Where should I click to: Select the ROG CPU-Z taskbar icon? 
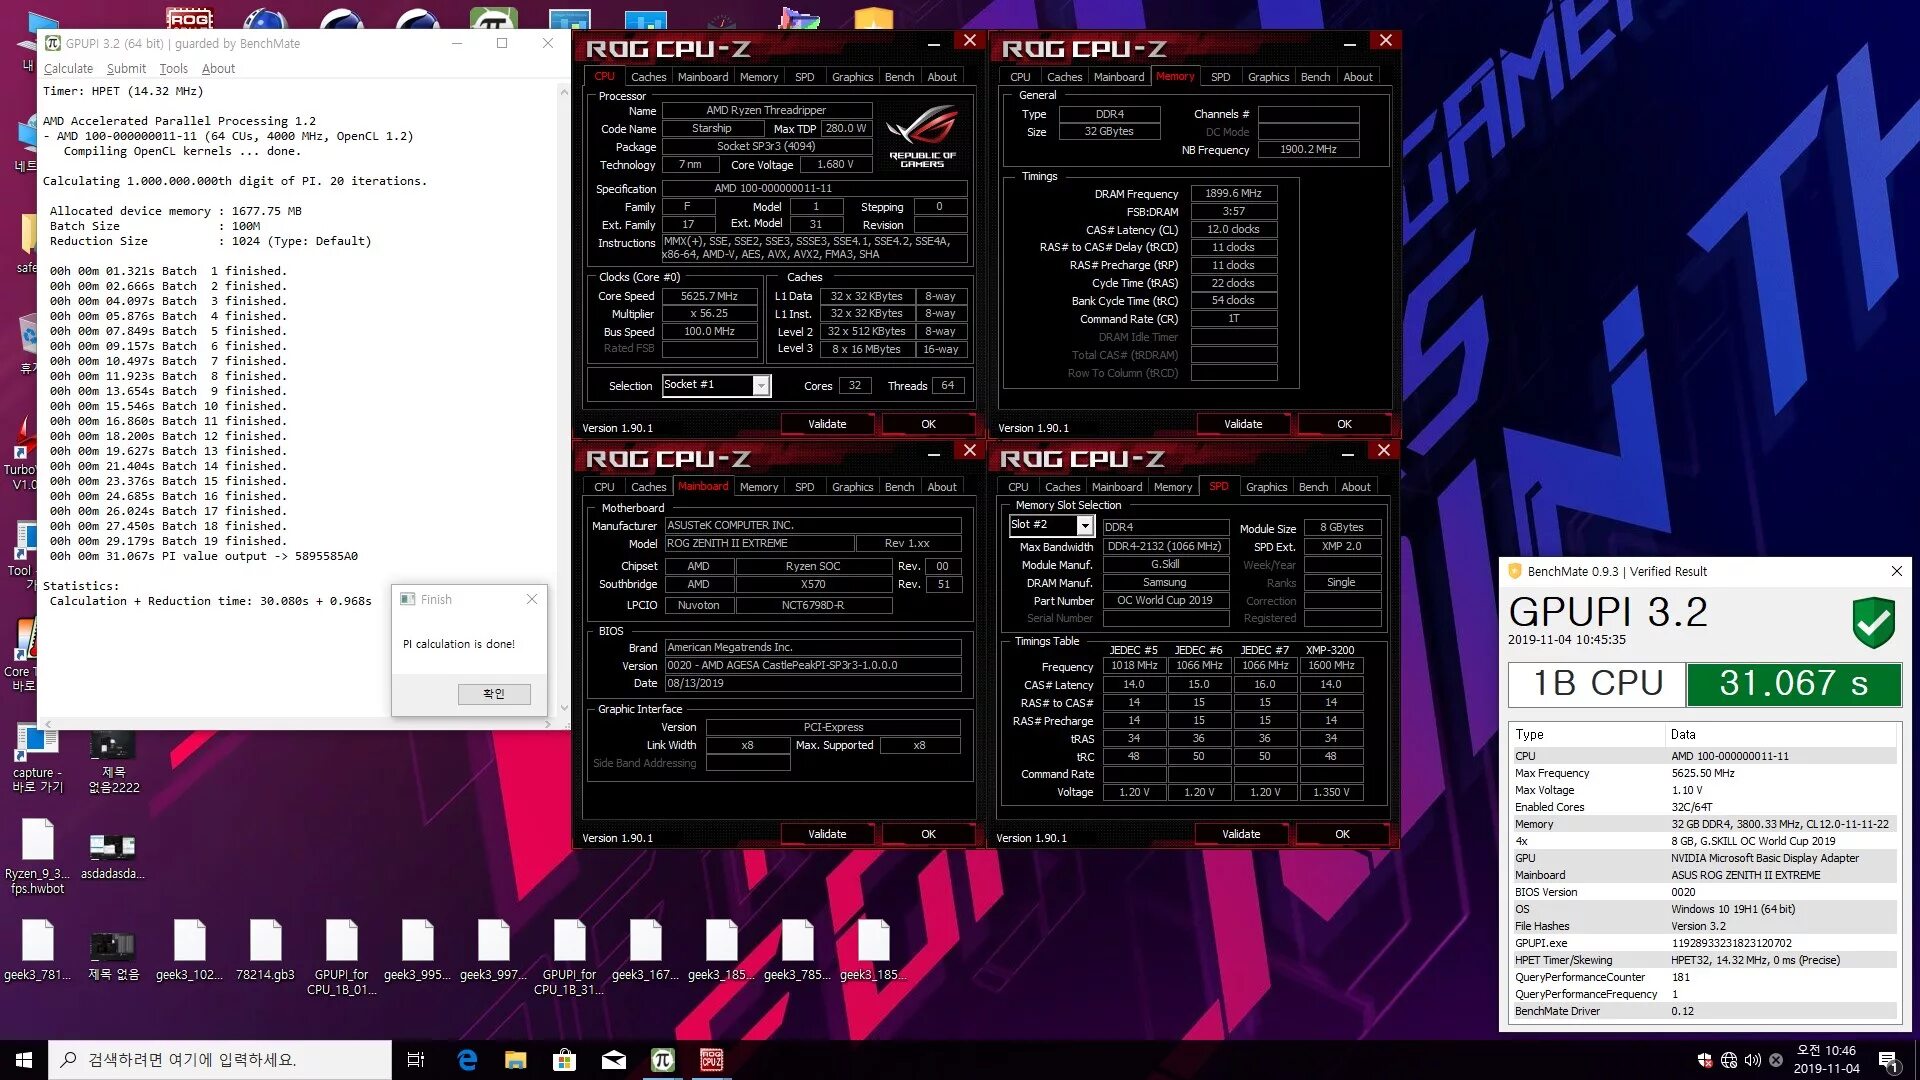711,1059
